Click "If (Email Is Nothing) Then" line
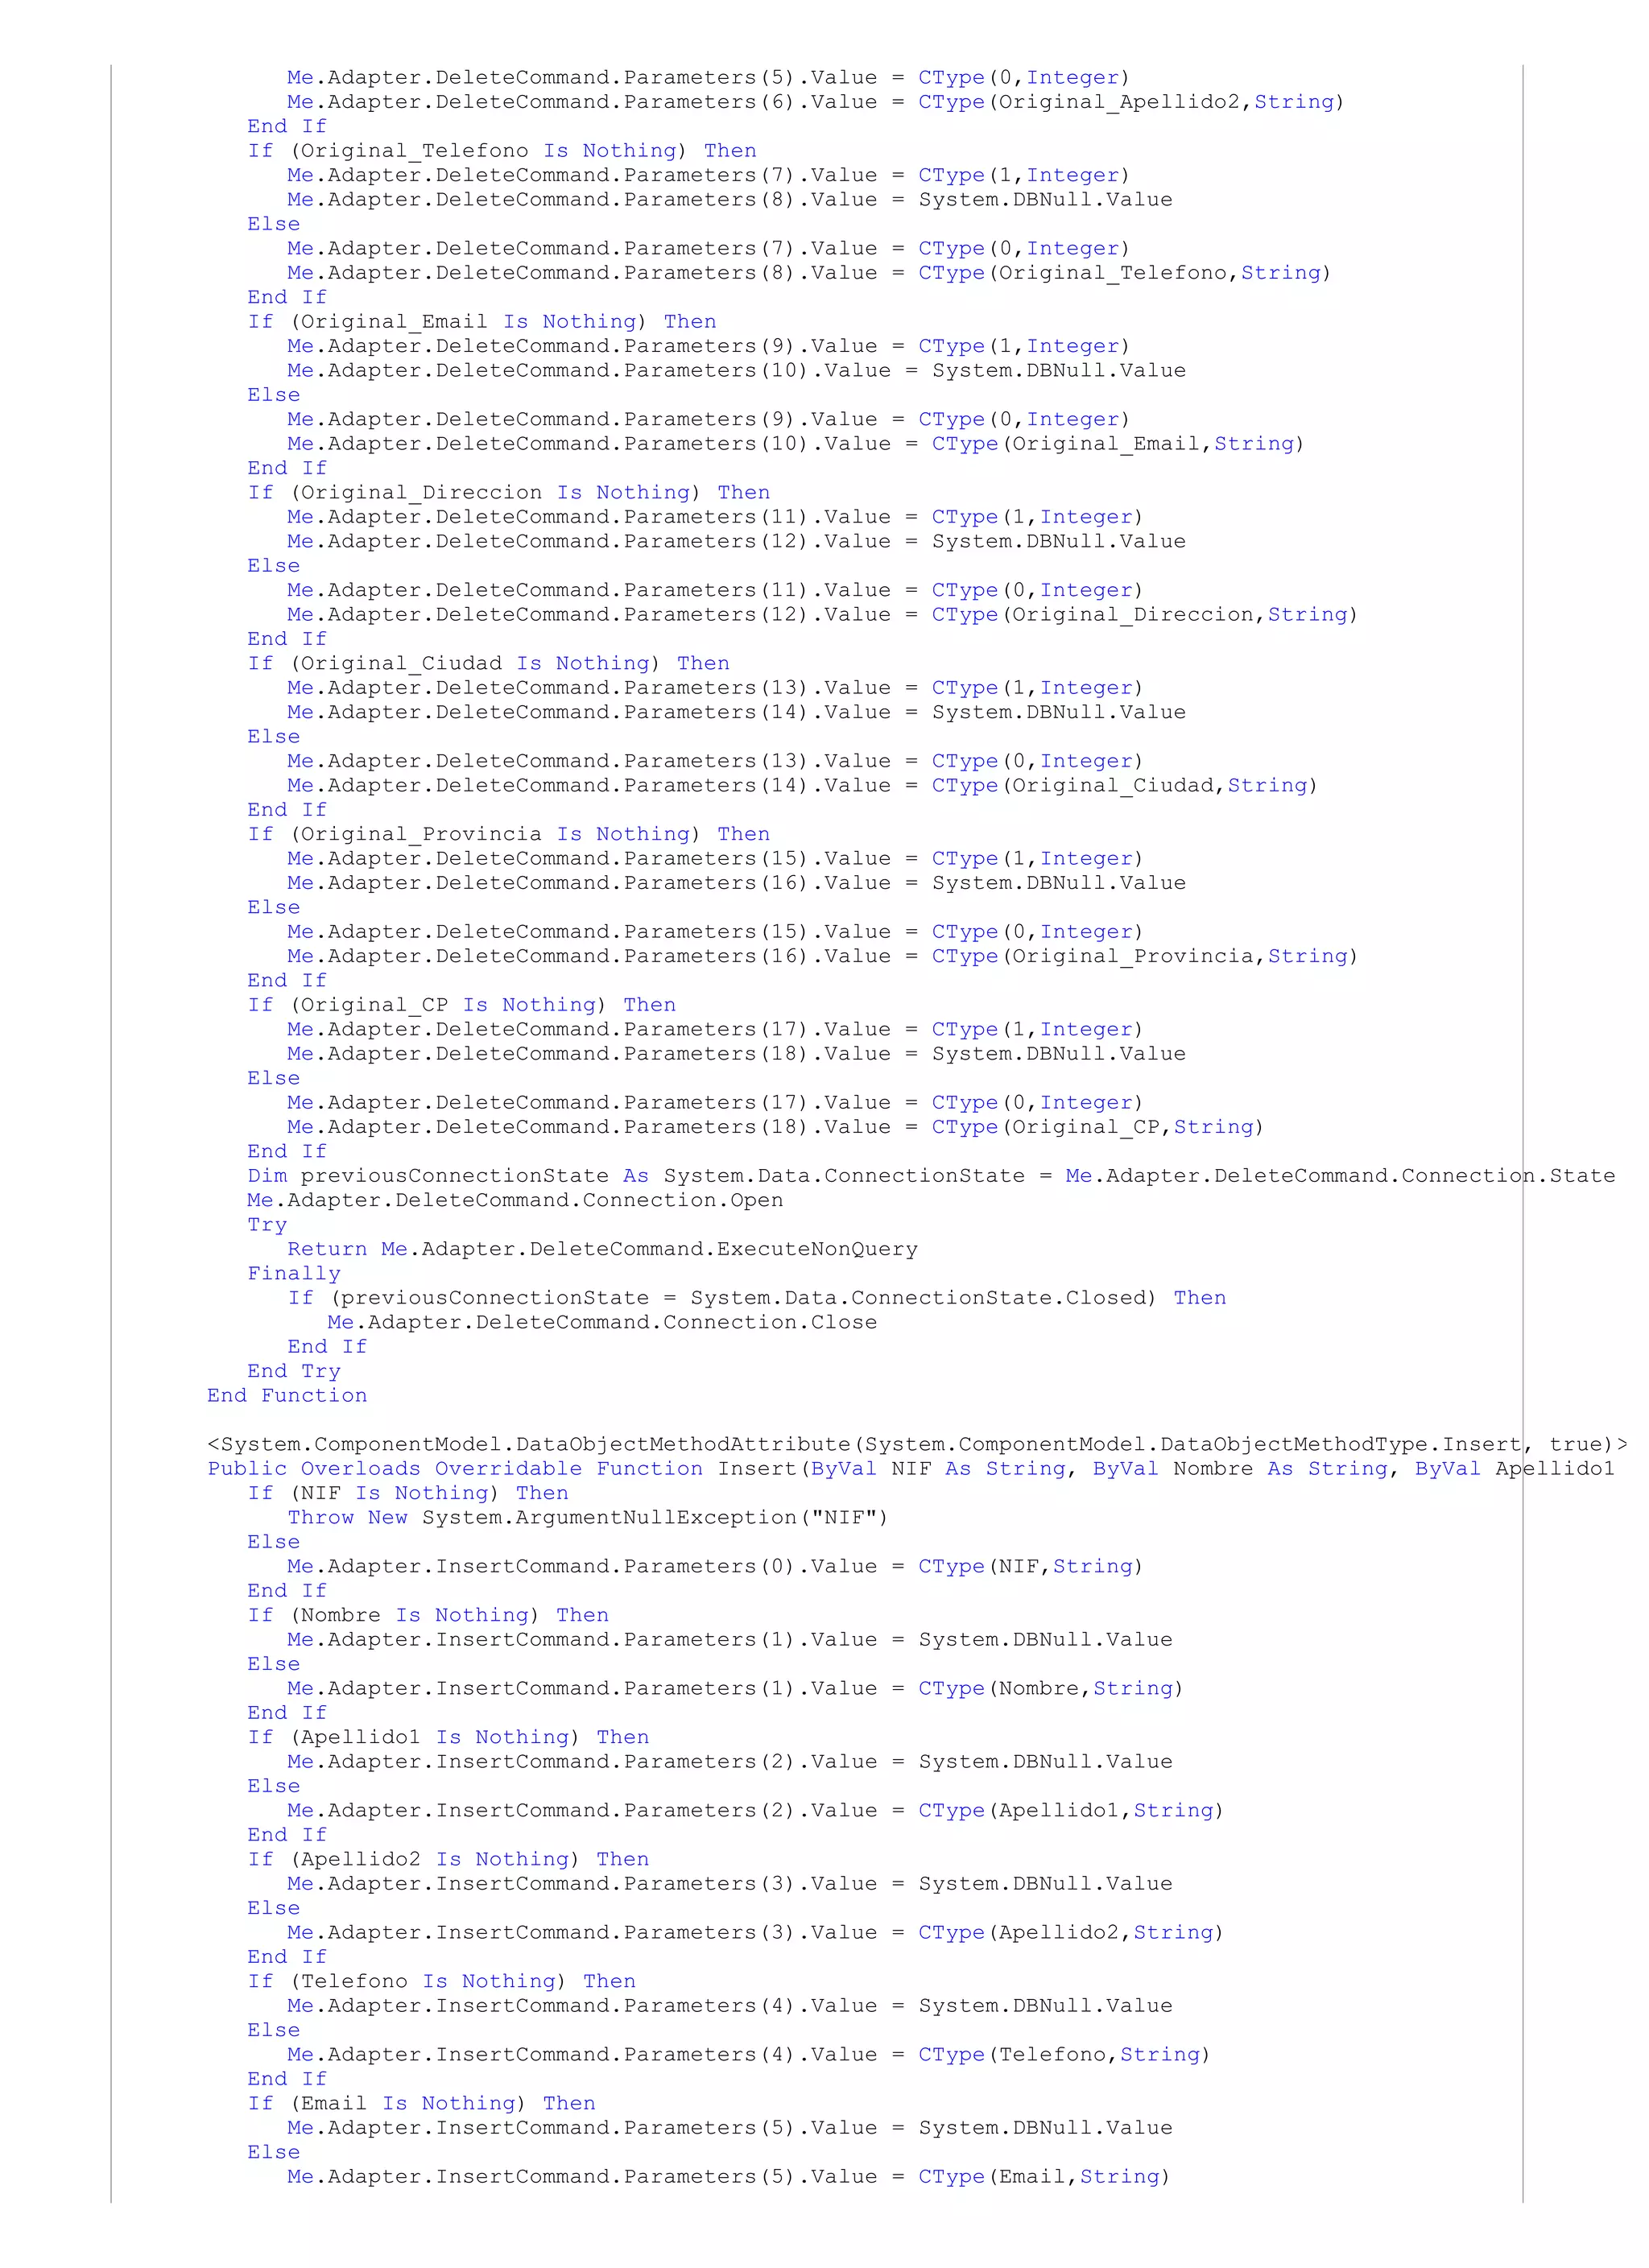The height and width of the screenshot is (2268, 1649). (421, 2104)
